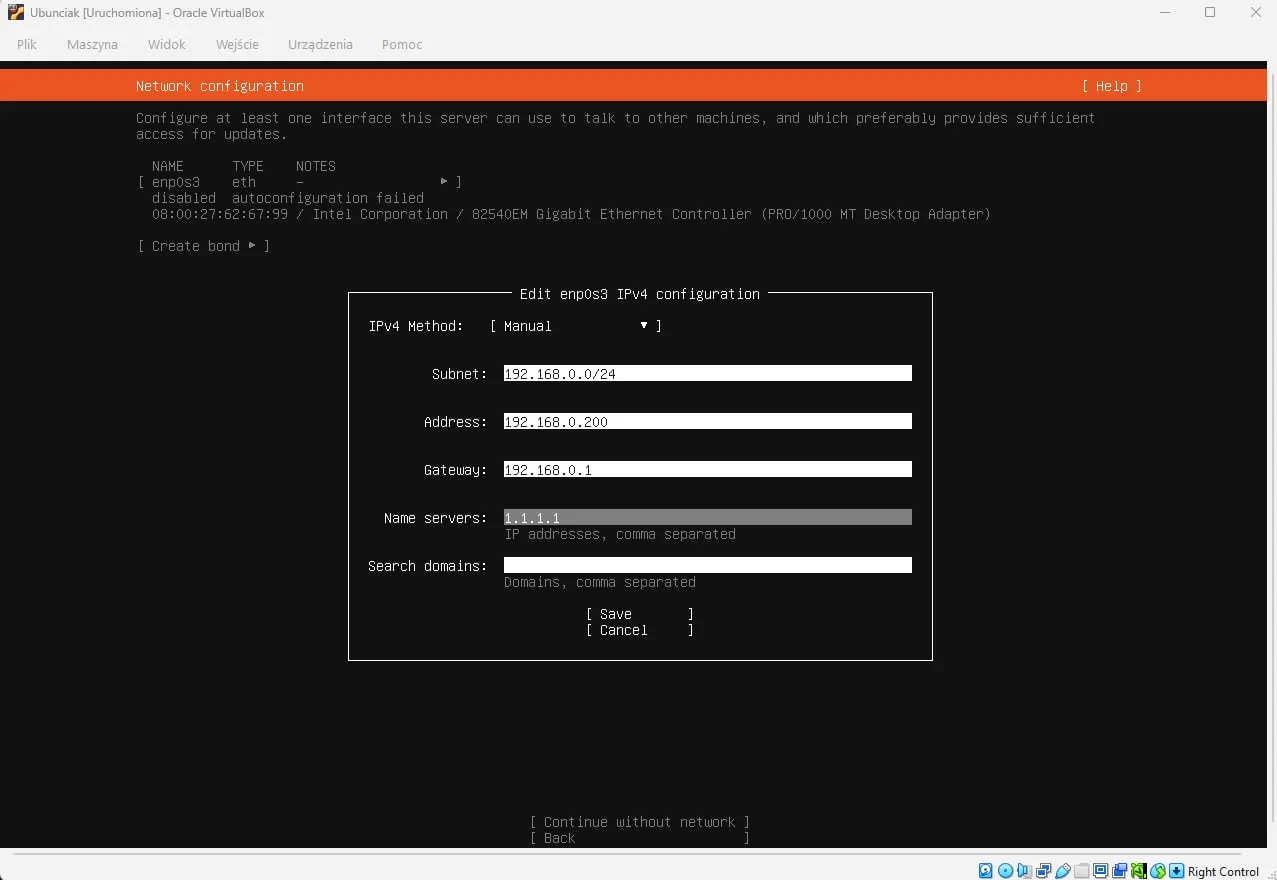Click Continue without network
Viewport: 1277px width, 880px height.
pos(640,822)
